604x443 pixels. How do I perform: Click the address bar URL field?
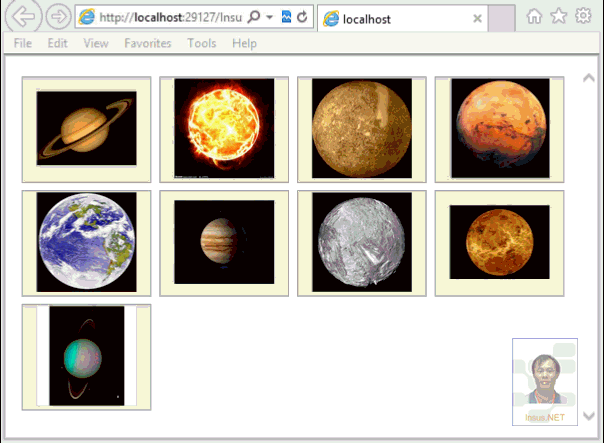[171, 17]
